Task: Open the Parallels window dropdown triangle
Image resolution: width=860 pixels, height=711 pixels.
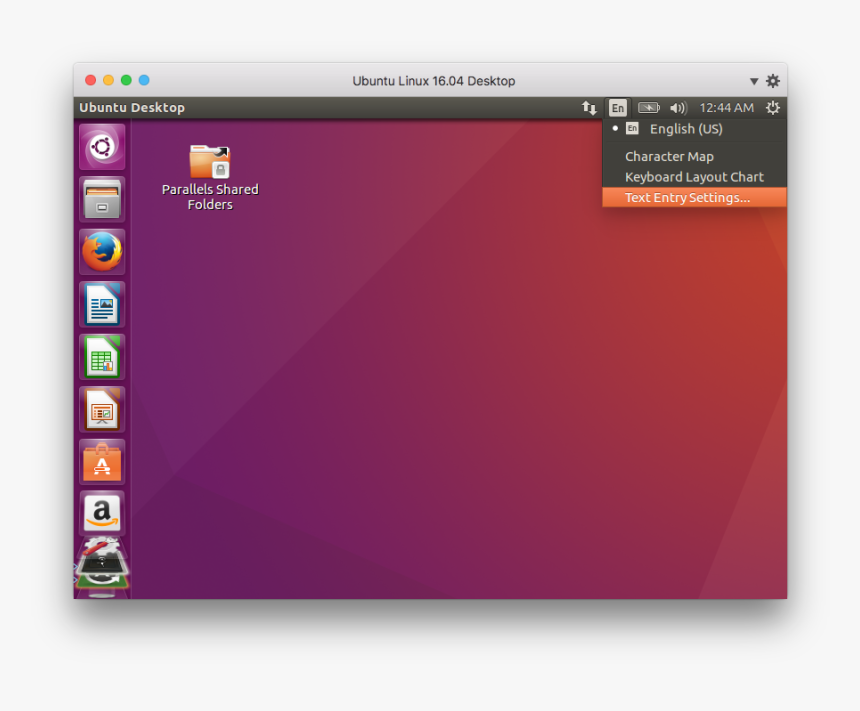Action: click(x=754, y=81)
